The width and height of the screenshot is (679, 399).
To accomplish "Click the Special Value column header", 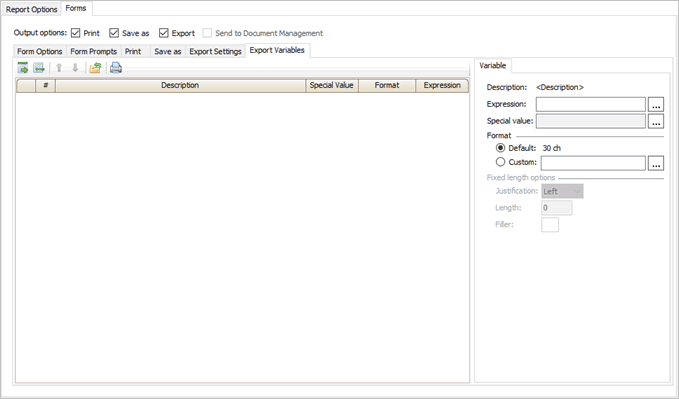I will pyautogui.click(x=332, y=85).
